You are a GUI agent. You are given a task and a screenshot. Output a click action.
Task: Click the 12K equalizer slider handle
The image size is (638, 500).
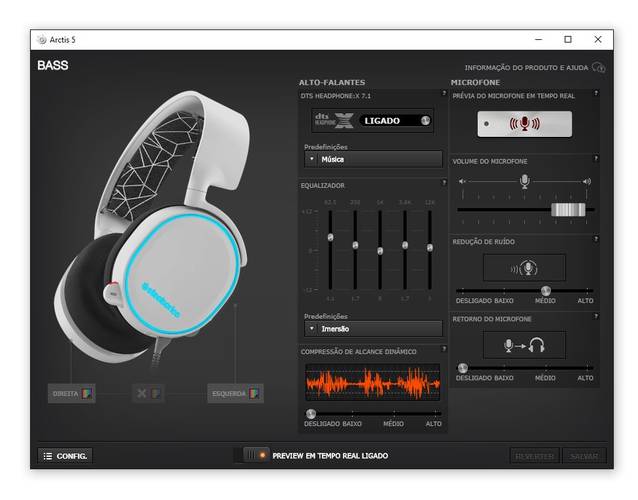point(430,247)
